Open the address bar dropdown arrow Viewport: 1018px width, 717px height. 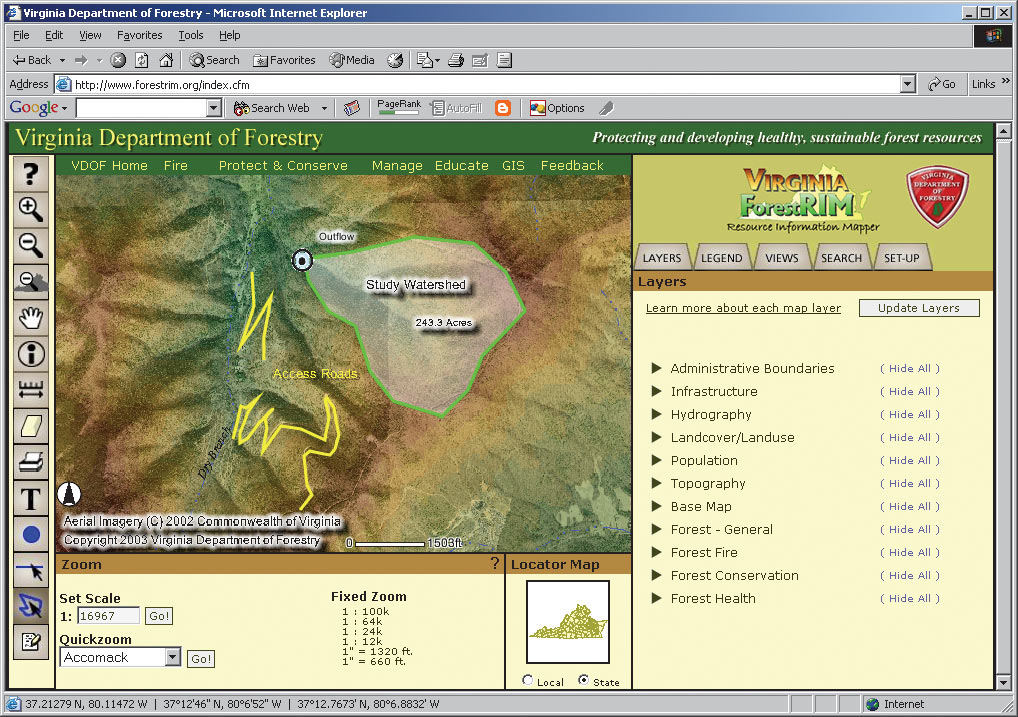click(908, 84)
